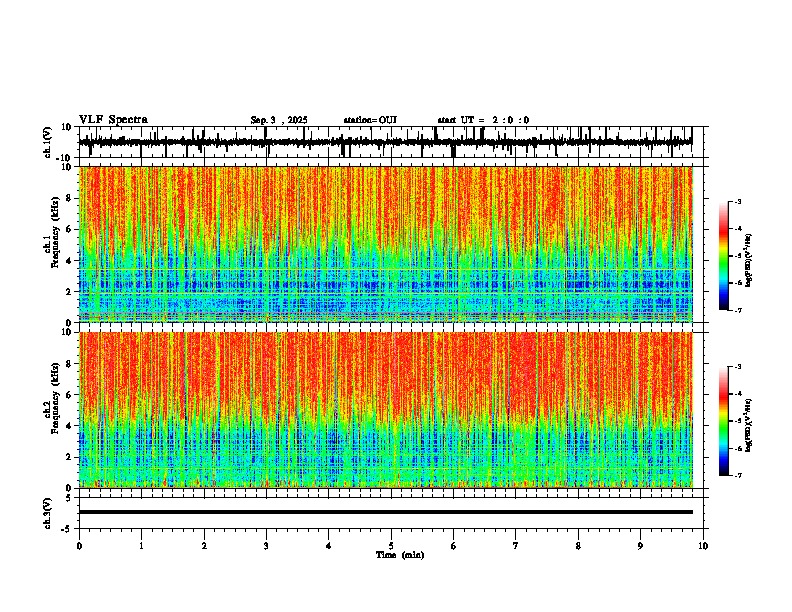Click the "Time (min)" axis label
This screenshot has width=792, height=612.
(x=400, y=555)
